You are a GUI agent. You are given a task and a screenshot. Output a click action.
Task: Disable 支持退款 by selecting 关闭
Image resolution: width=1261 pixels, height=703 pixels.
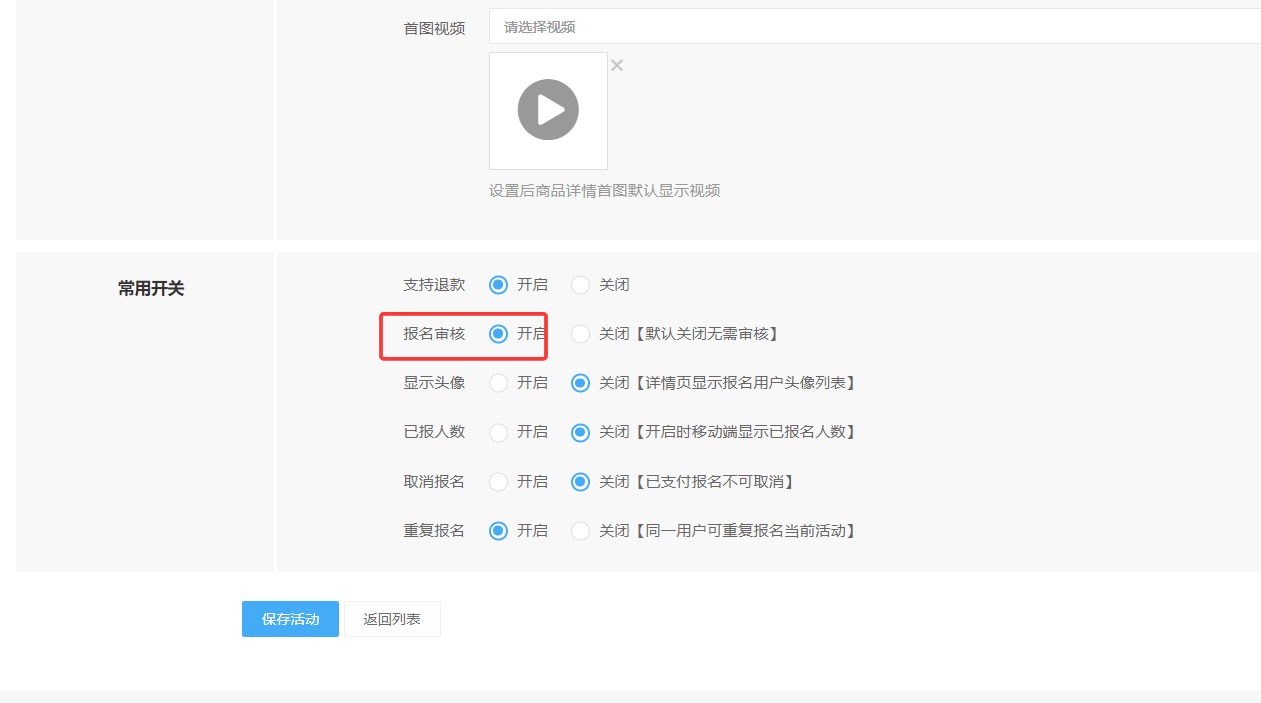coord(580,285)
